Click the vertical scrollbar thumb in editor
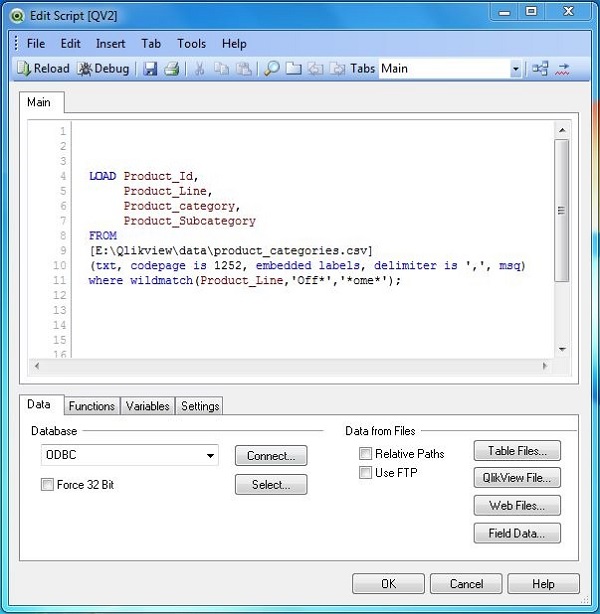 (562, 210)
